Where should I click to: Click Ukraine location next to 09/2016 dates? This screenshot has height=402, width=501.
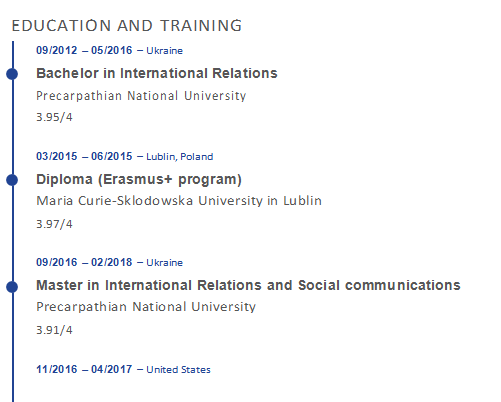(x=165, y=263)
